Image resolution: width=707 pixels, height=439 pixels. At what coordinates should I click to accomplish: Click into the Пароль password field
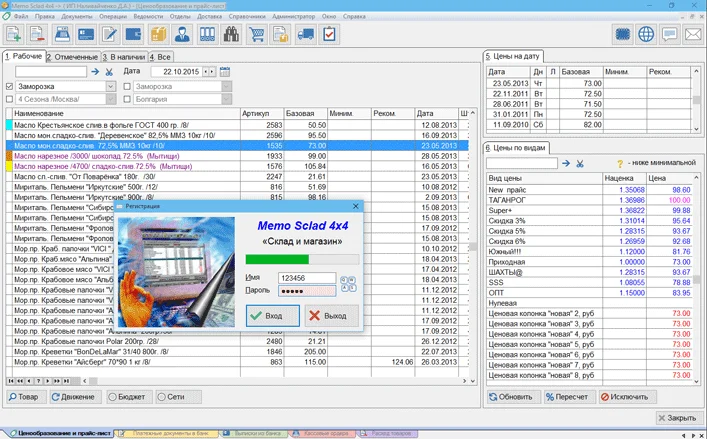306,290
